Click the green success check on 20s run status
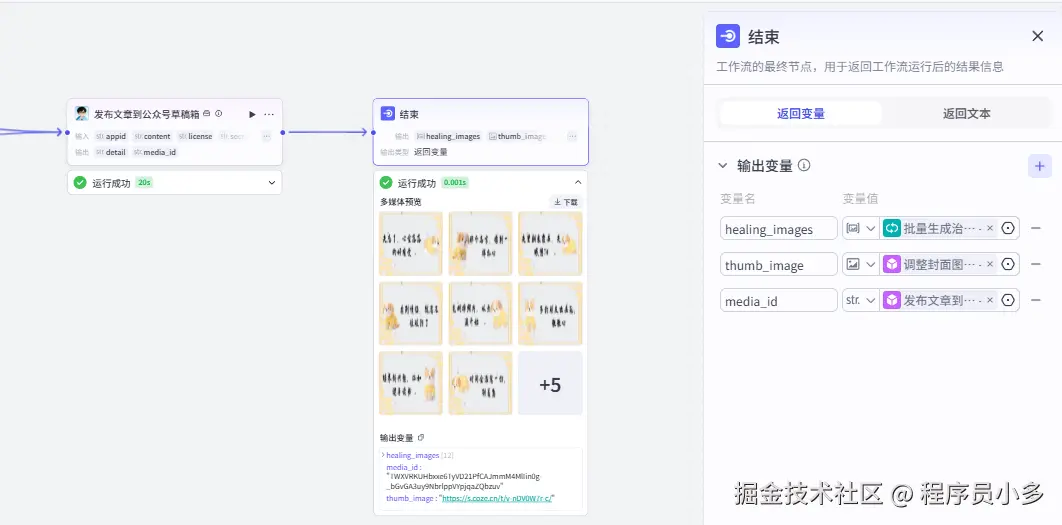Viewport: 1062px width, 525px height. (80, 183)
